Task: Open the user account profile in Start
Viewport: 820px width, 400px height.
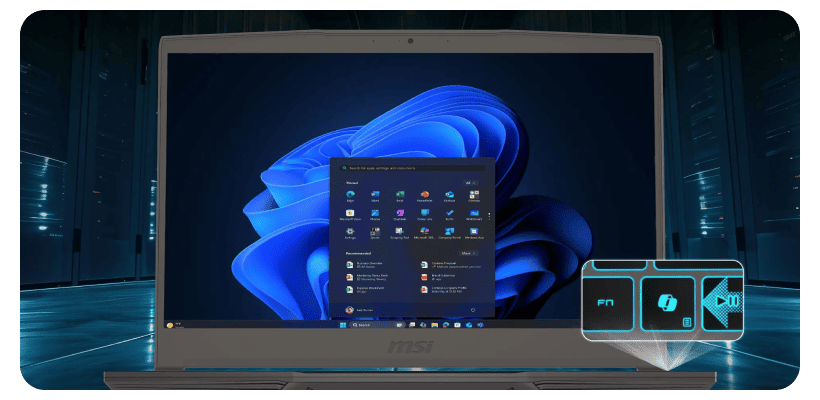Action: coord(359,310)
